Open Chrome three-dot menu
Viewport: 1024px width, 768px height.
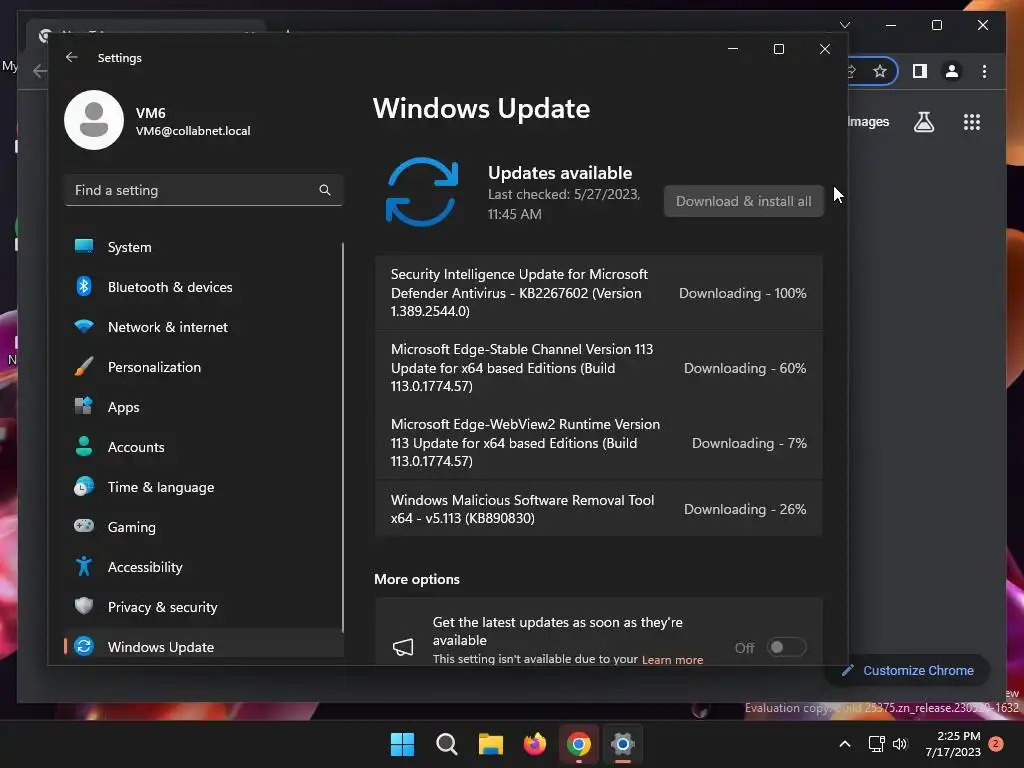pyautogui.click(x=984, y=71)
